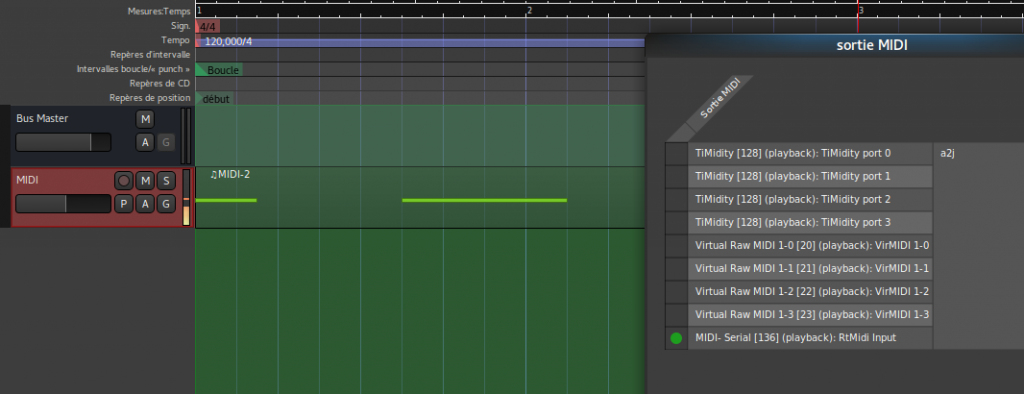Screen dimensions: 1024x394
Task: Click TiMidity port 0 row label
Action: coord(810,154)
